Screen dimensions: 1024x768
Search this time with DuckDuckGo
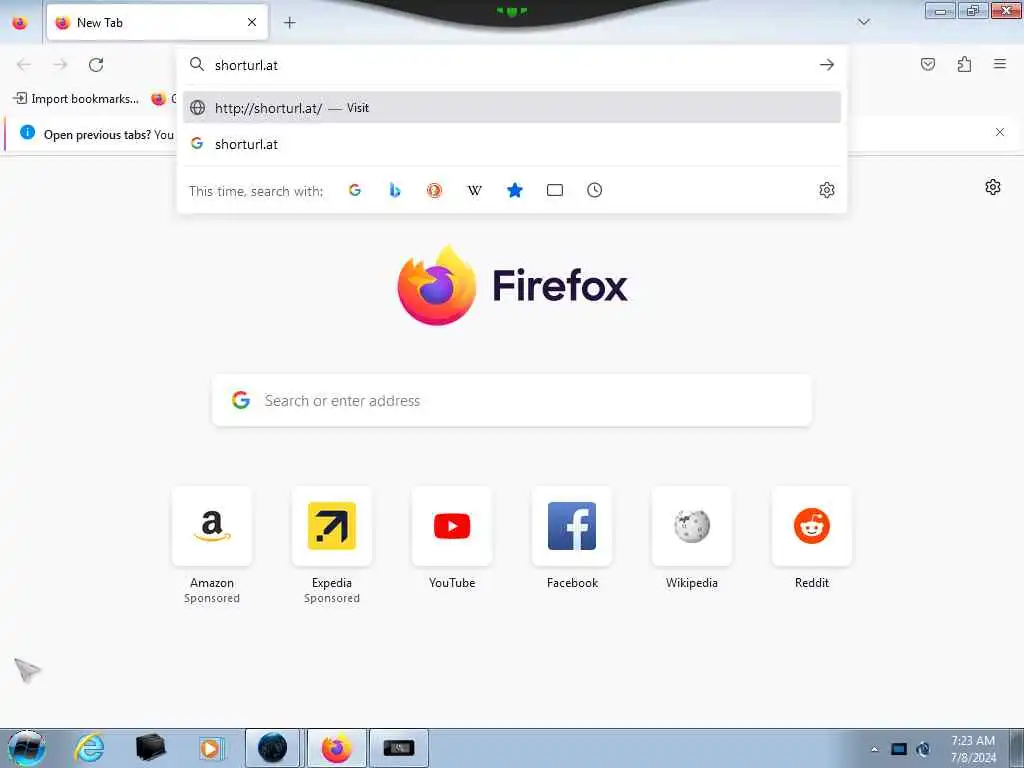click(434, 190)
